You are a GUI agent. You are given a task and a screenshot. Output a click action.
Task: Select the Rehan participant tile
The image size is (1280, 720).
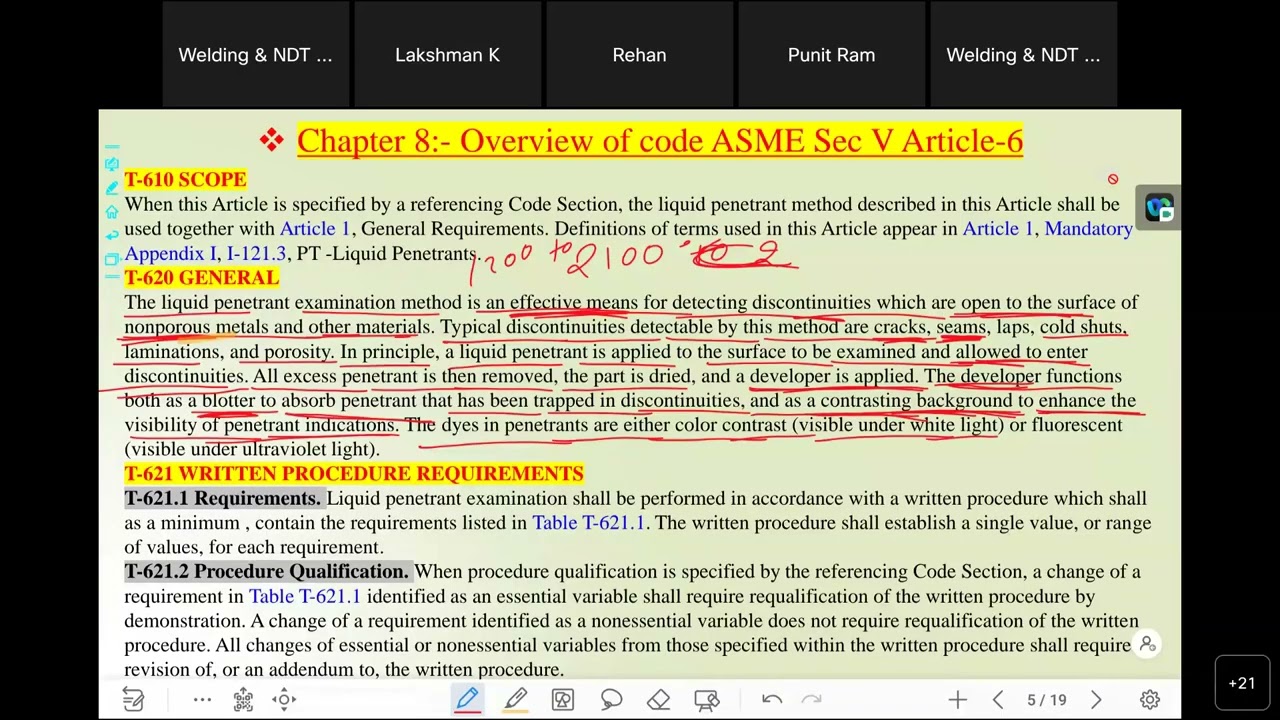coord(639,55)
